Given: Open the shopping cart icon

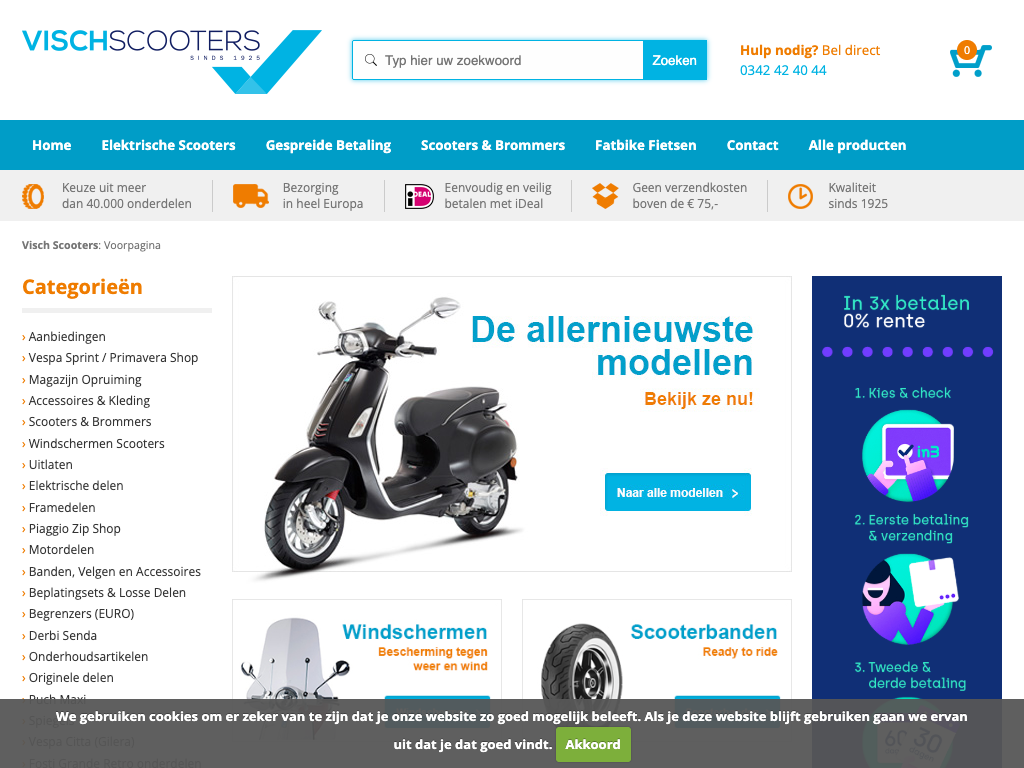Looking at the screenshot, I should [970, 59].
